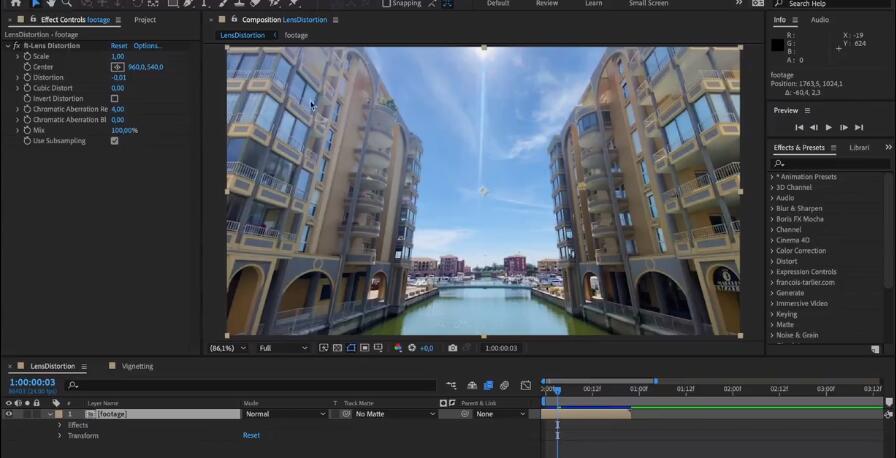896x458 pixels.
Task: Click the Toggle Transparency Grid icon
Action: pyautogui.click(x=337, y=348)
